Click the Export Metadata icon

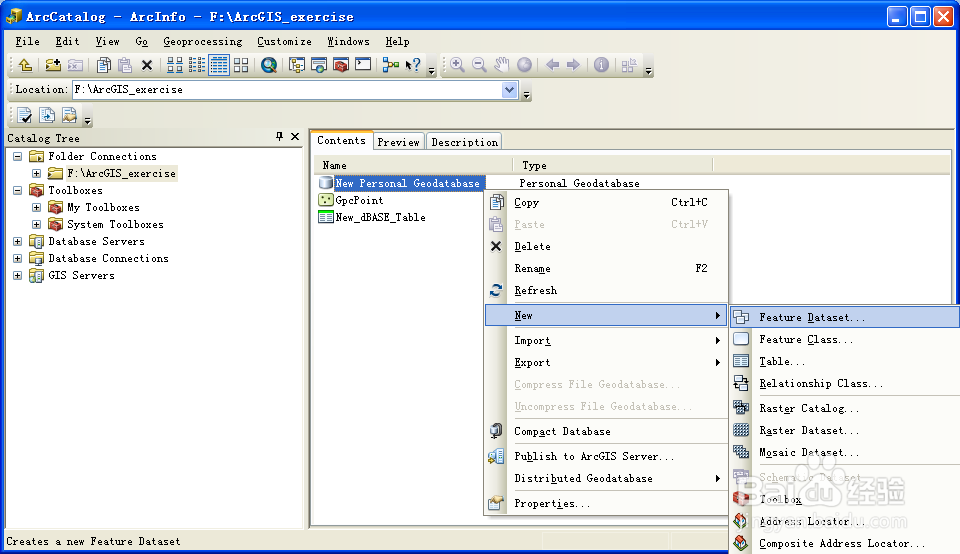point(47,115)
